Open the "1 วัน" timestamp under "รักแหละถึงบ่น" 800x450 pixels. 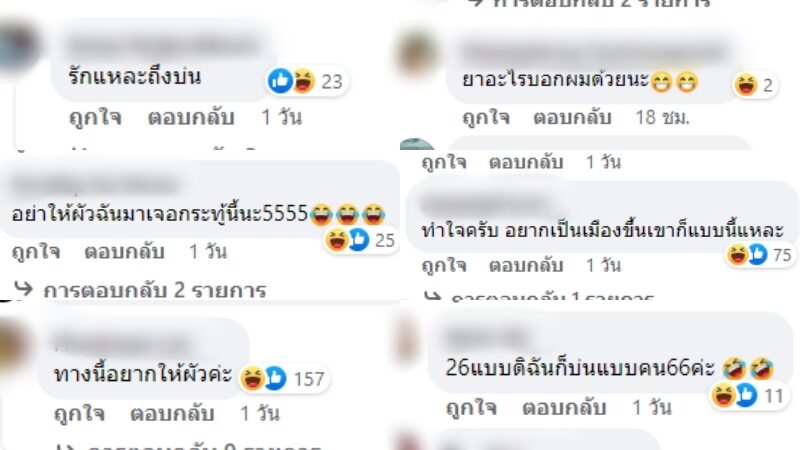(x=282, y=118)
